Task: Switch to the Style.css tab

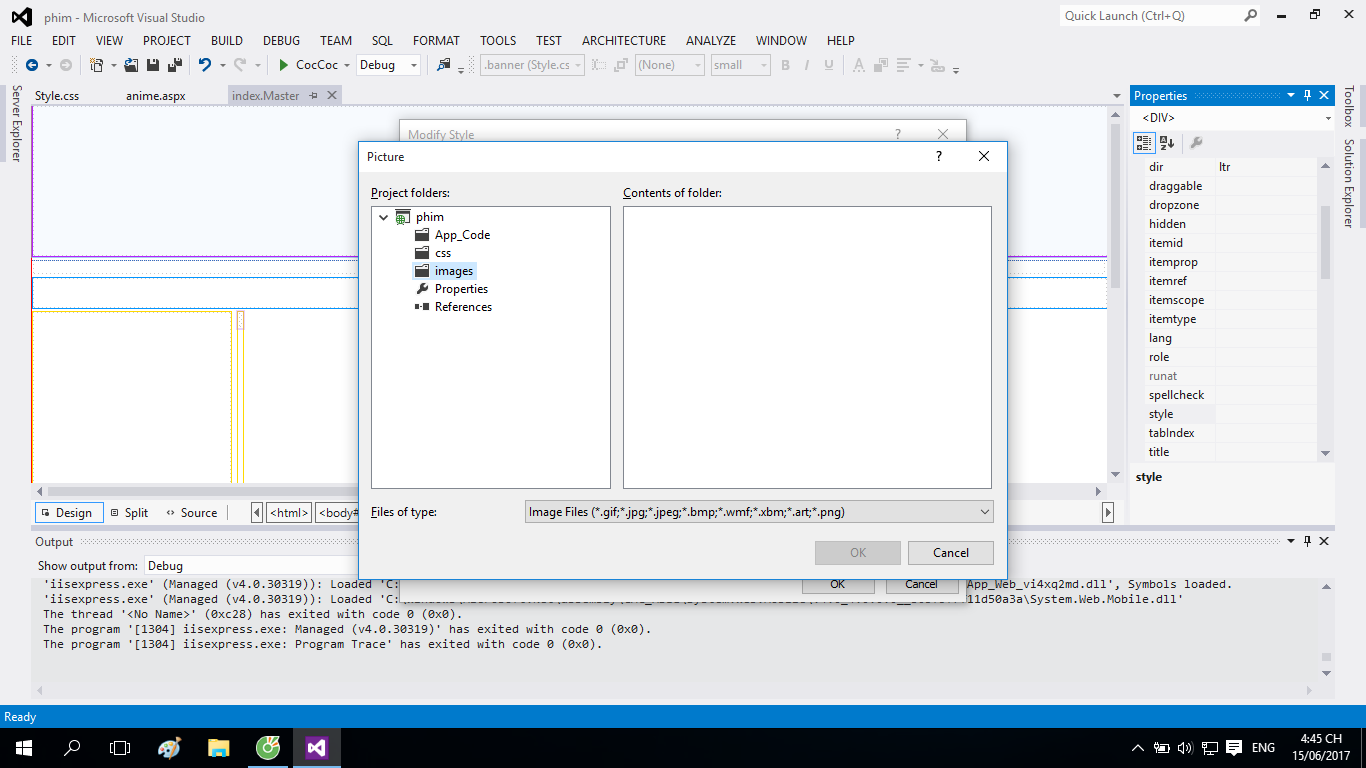Action: (57, 96)
